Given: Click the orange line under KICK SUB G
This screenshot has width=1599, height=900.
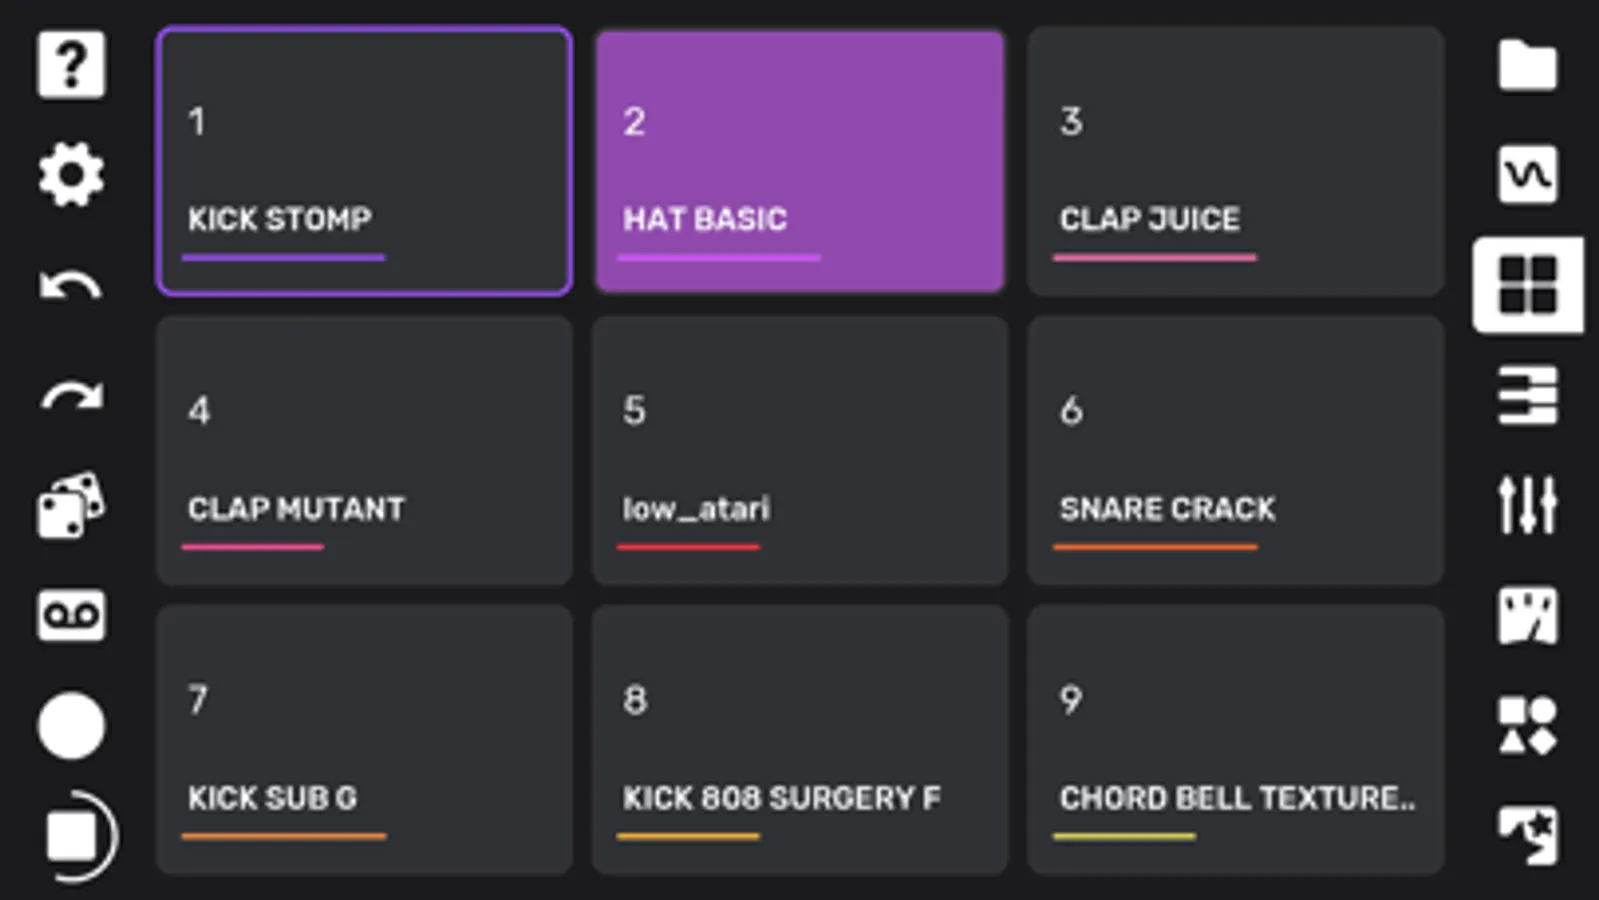Looking at the screenshot, I should click(x=284, y=836).
